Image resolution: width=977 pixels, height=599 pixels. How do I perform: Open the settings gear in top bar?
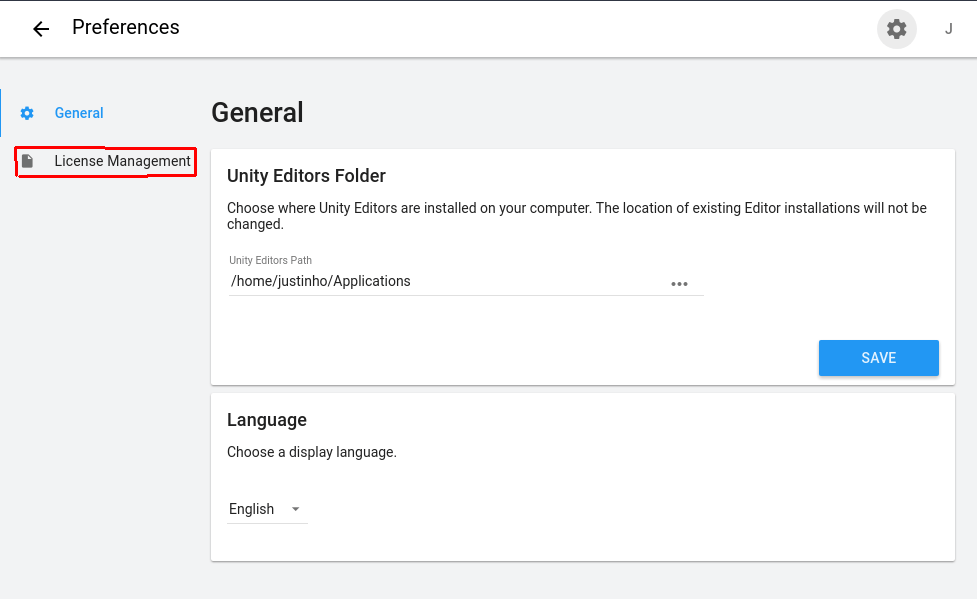point(897,29)
